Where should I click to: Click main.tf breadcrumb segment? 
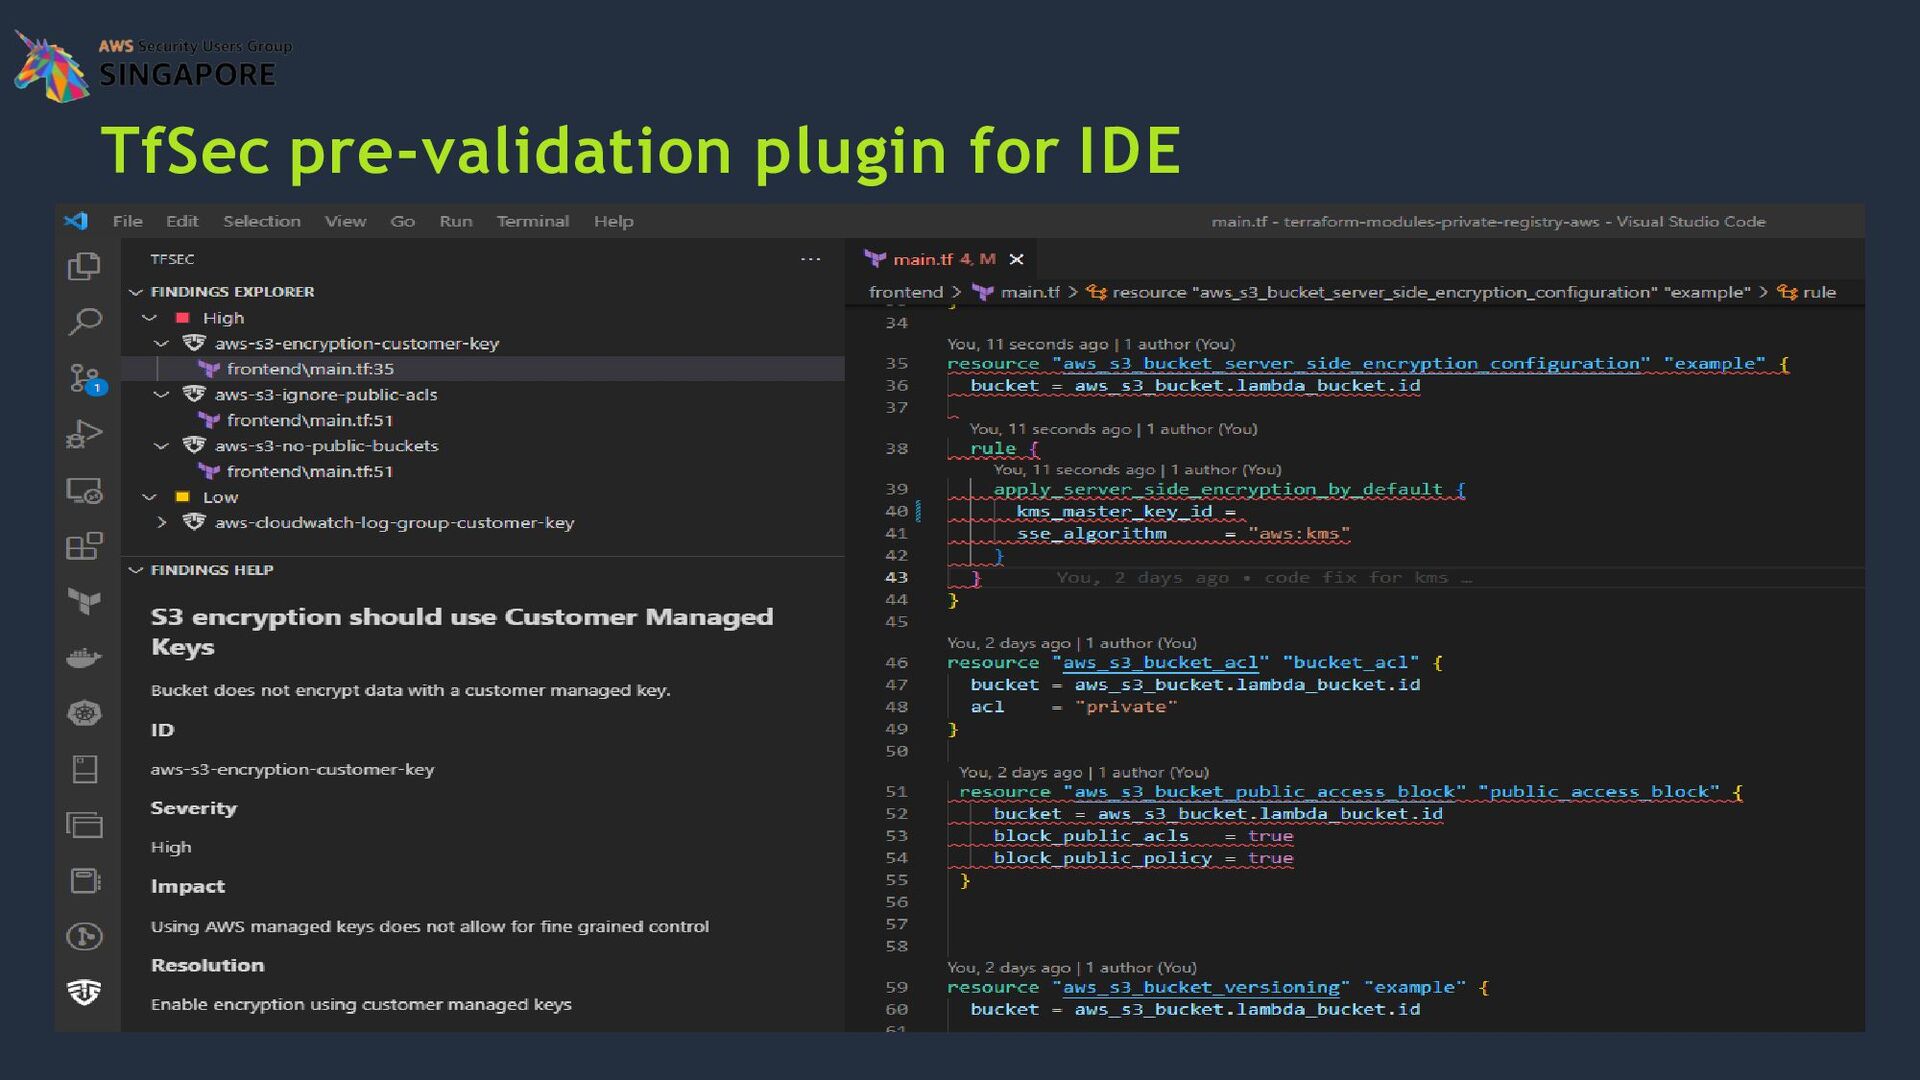(1030, 292)
